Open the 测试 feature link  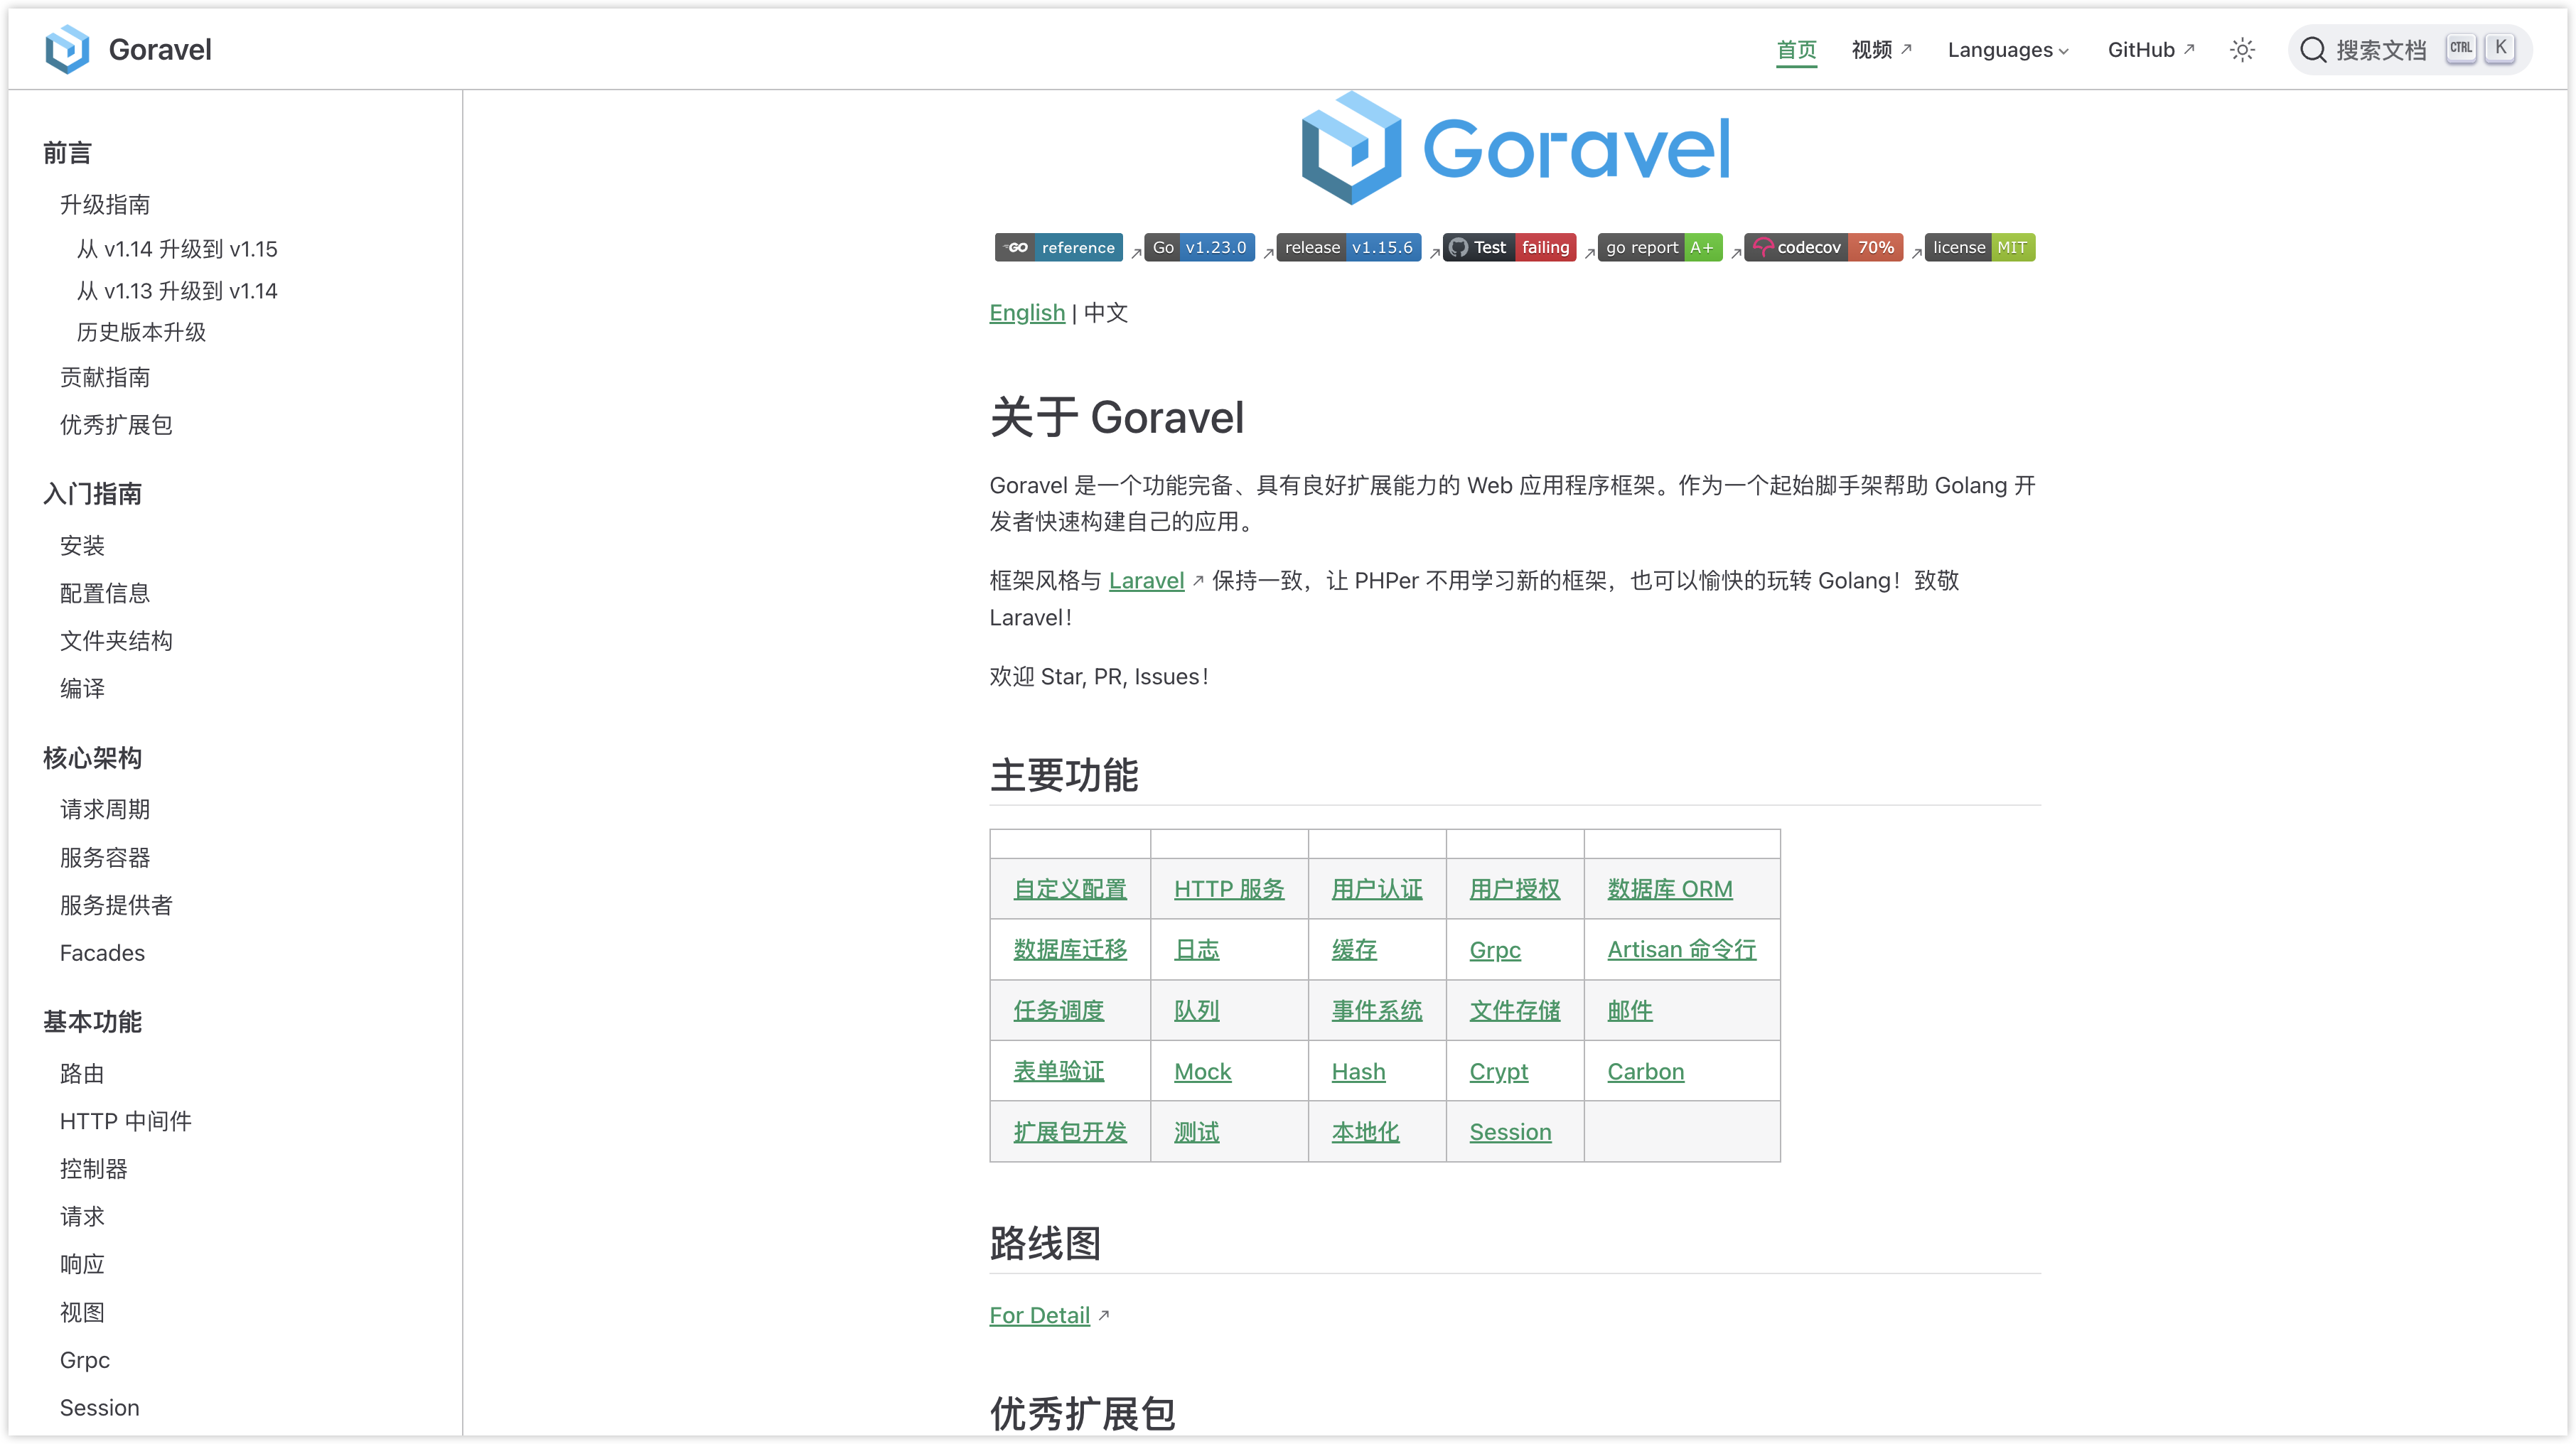pyautogui.click(x=1196, y=1132)
